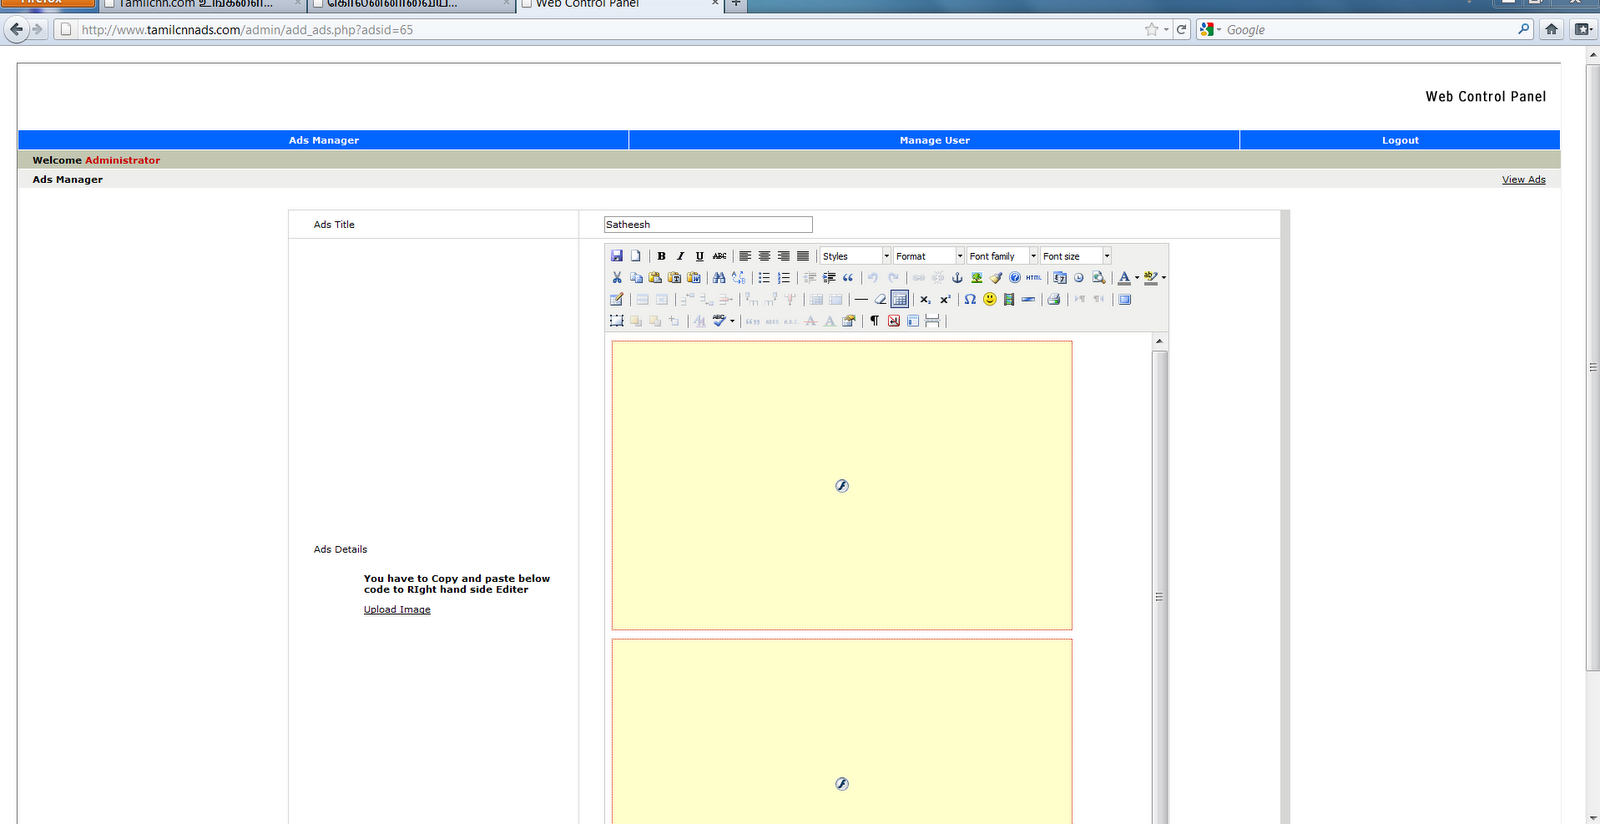The height and width of the screenshot is (824, 1600).
Task: Insert a special character with Omega icon
Action: [970, 299]
